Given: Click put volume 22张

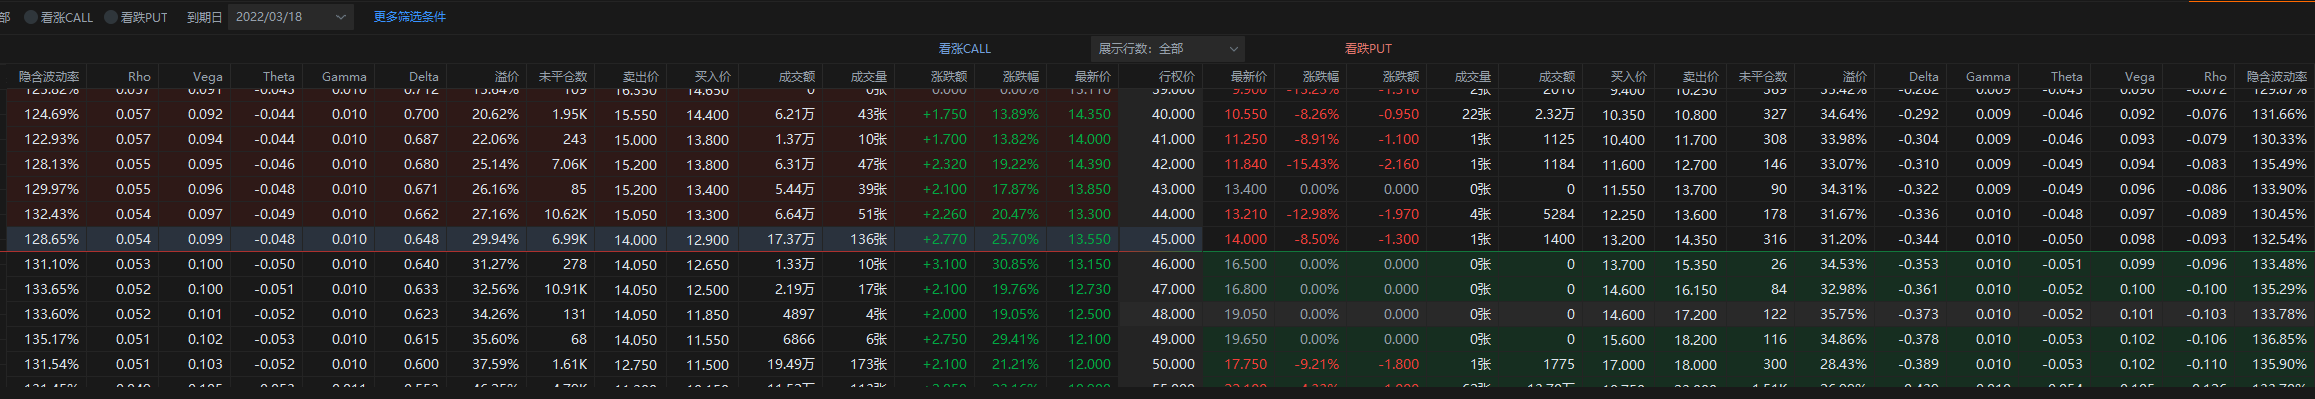Looking at the screenshot, I should 1476,114.
